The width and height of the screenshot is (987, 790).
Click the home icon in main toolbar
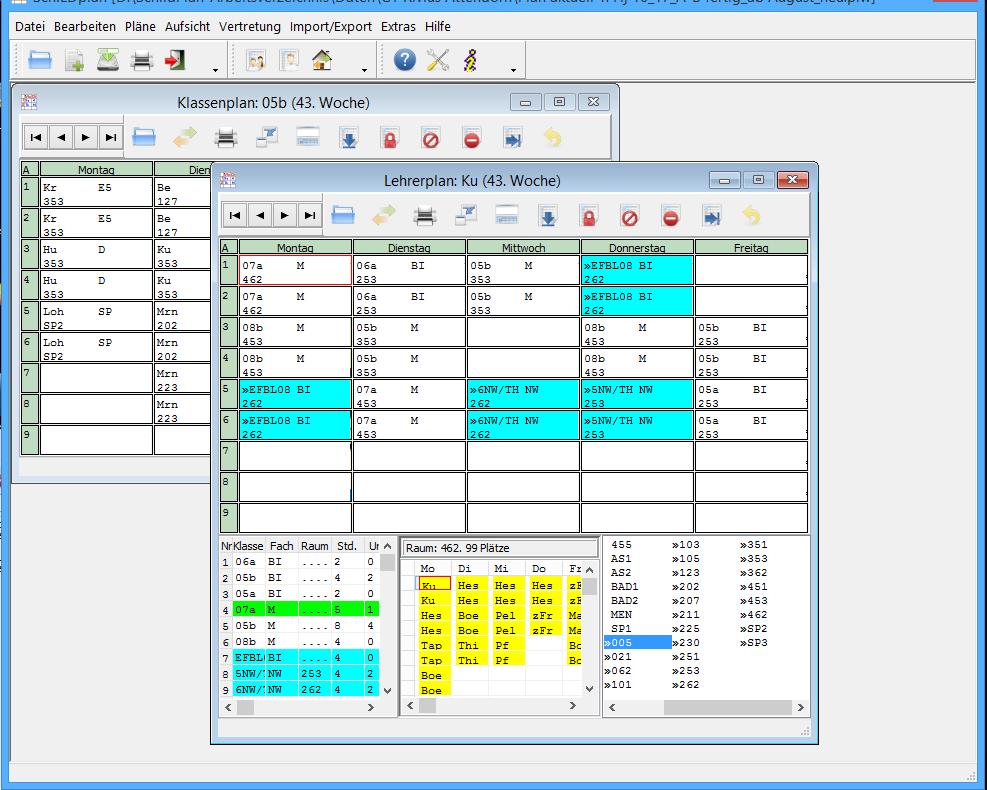(x=322, y=61)
